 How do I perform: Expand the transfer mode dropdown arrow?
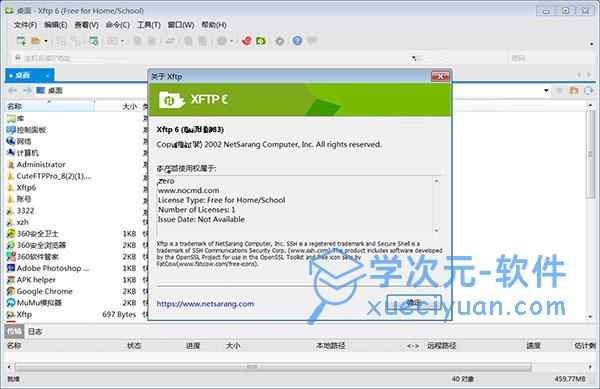pos(122,41)
